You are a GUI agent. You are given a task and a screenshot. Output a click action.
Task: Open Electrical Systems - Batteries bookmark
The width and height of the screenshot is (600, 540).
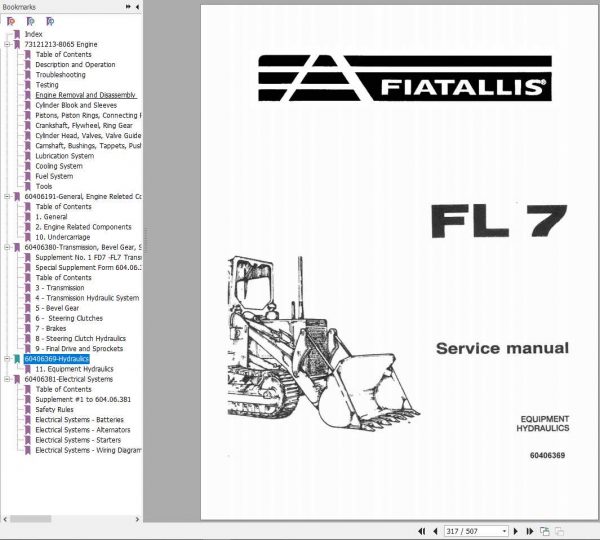pos(80,419)
